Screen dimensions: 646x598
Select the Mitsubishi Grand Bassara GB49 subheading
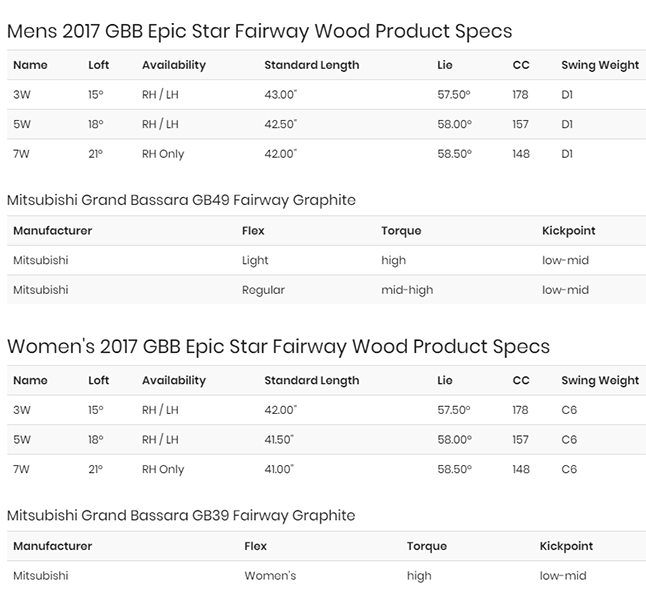point(181,200)
